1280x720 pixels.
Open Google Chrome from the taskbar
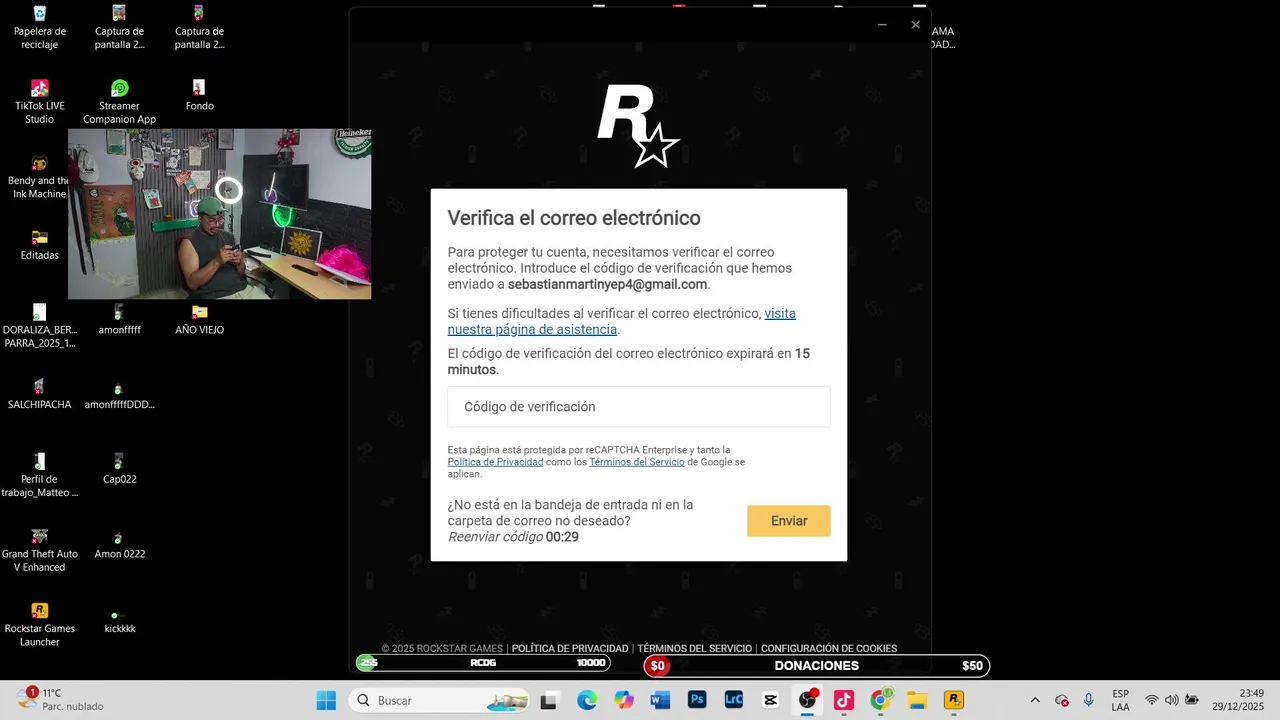(880, 700)
